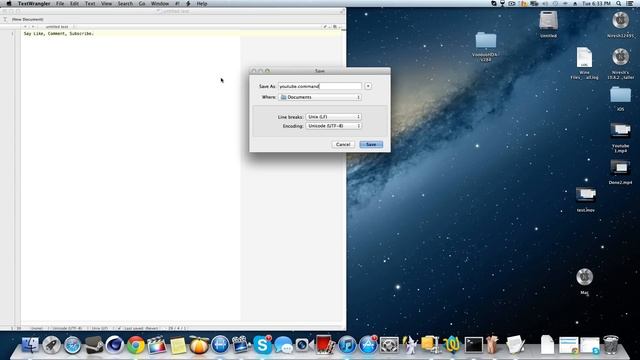This screenshot has width=640, height=360.
Task: Open the yellow Stickies notes icon in Dock
Action: coord(178,346)
